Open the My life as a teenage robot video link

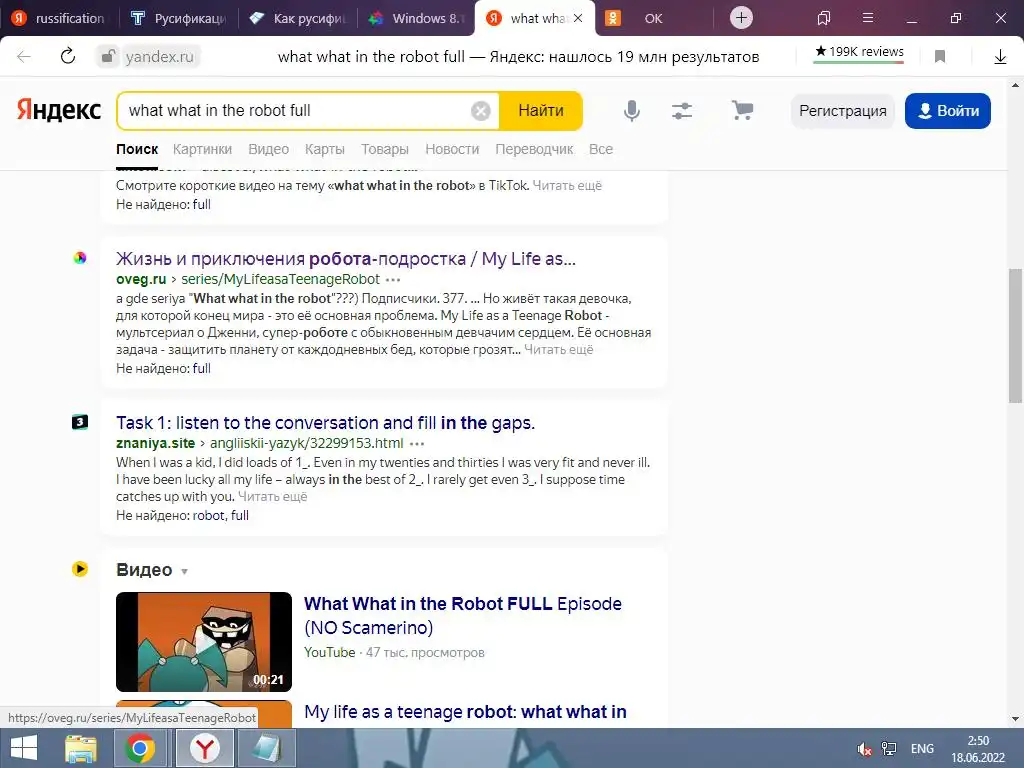tap(465, 712)
